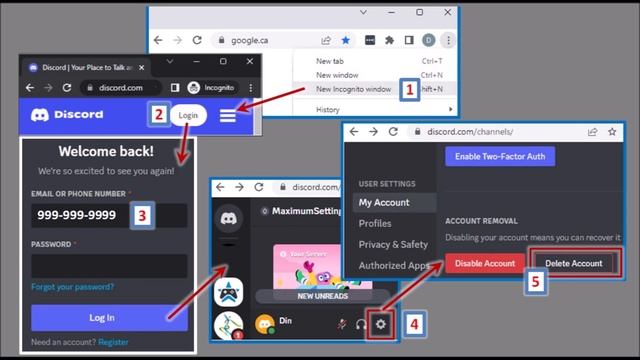
Task: Click the Din user avatar
Action: point(265,324)
